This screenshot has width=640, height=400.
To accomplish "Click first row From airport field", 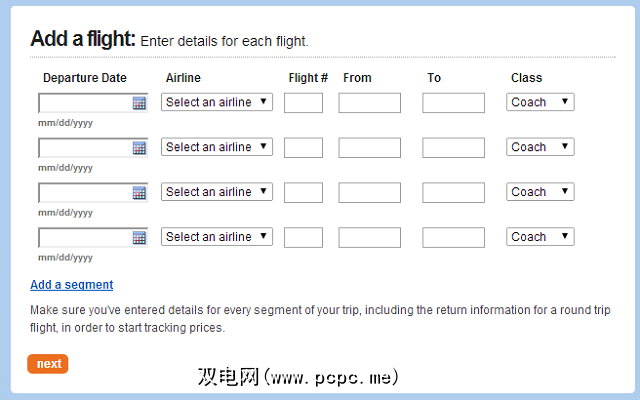I will tap(369, 103).
